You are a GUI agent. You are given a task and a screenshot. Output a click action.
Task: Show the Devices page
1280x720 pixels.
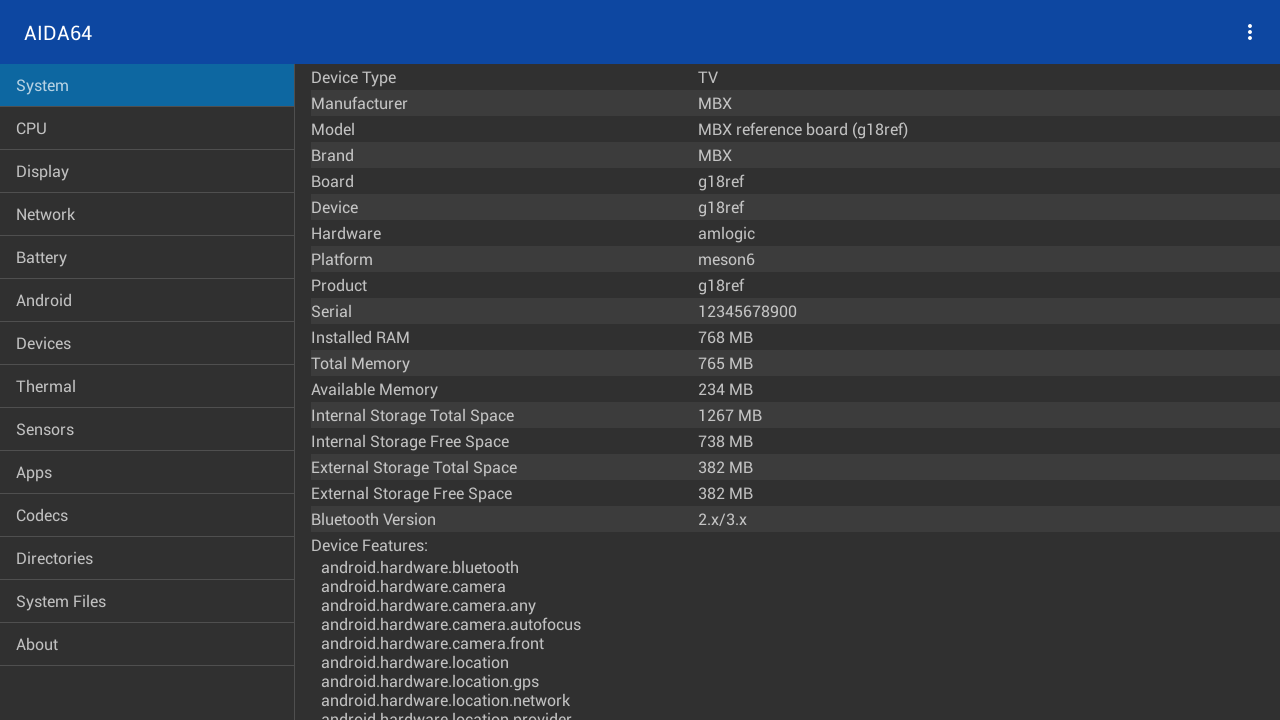(x=147, y=344)
